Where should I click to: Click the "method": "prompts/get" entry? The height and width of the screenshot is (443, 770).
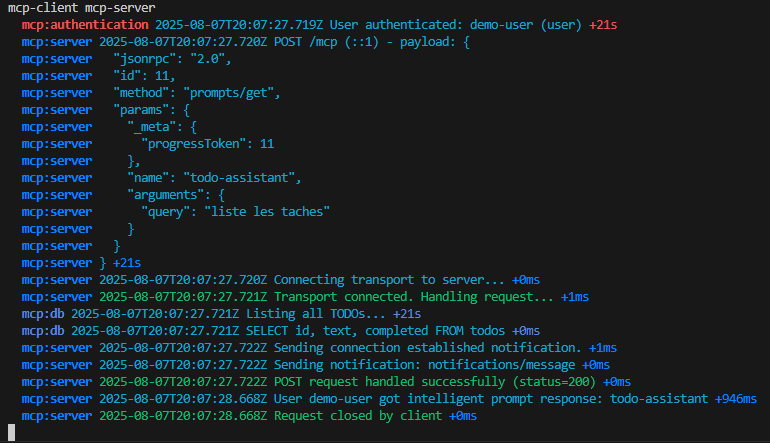click(x=196, y=93)
